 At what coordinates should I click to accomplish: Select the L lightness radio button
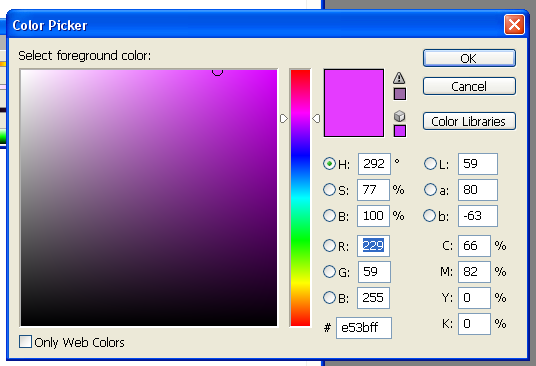tap(430, 164)
